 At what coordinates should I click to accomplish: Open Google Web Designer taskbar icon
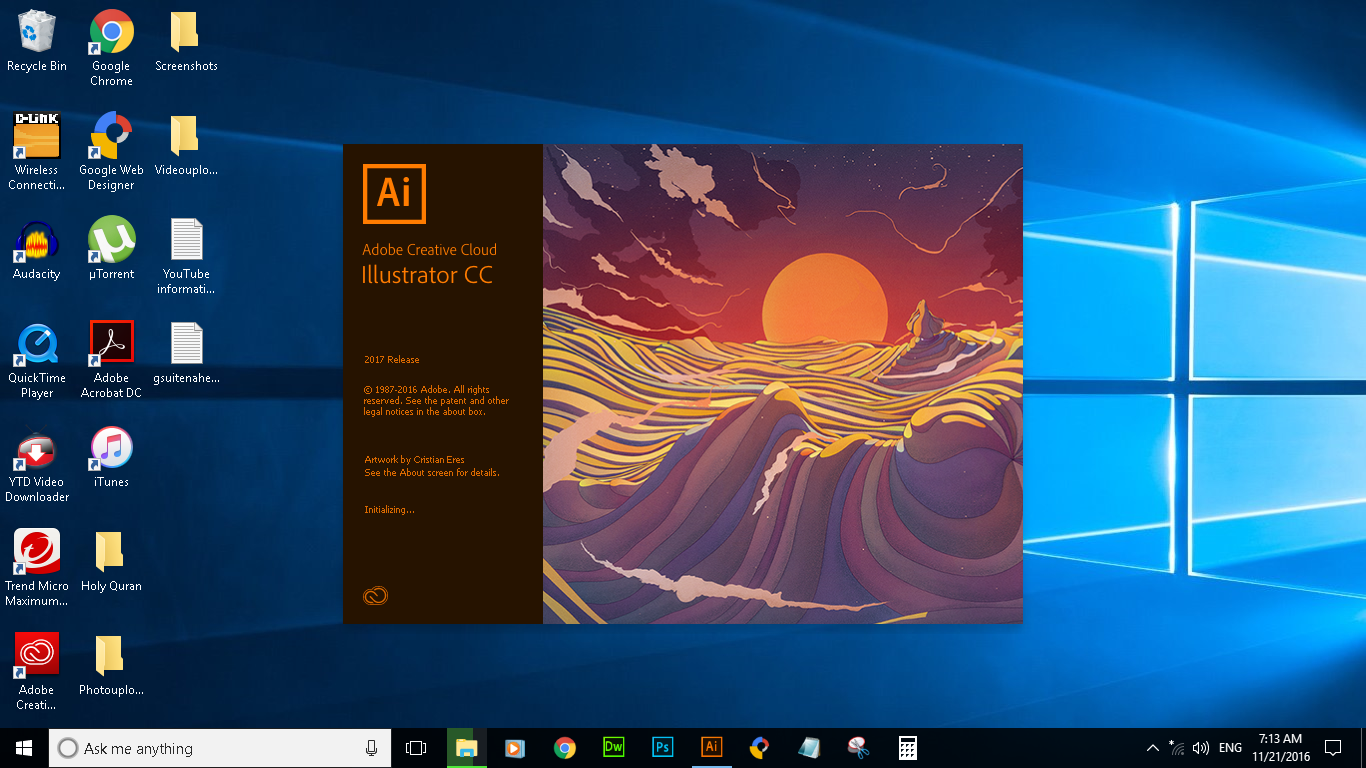(x=760, y=748)
